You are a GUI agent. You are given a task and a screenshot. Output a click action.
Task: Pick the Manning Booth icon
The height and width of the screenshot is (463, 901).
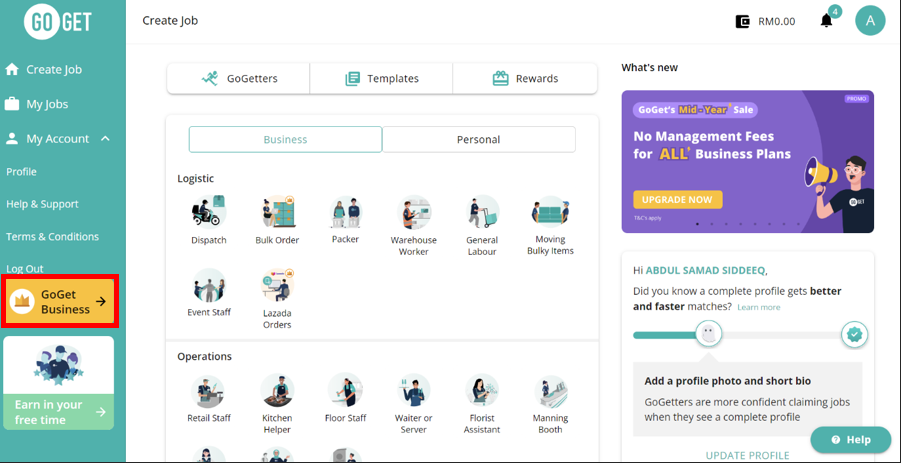pyautogui.click(x=550, y=391)
